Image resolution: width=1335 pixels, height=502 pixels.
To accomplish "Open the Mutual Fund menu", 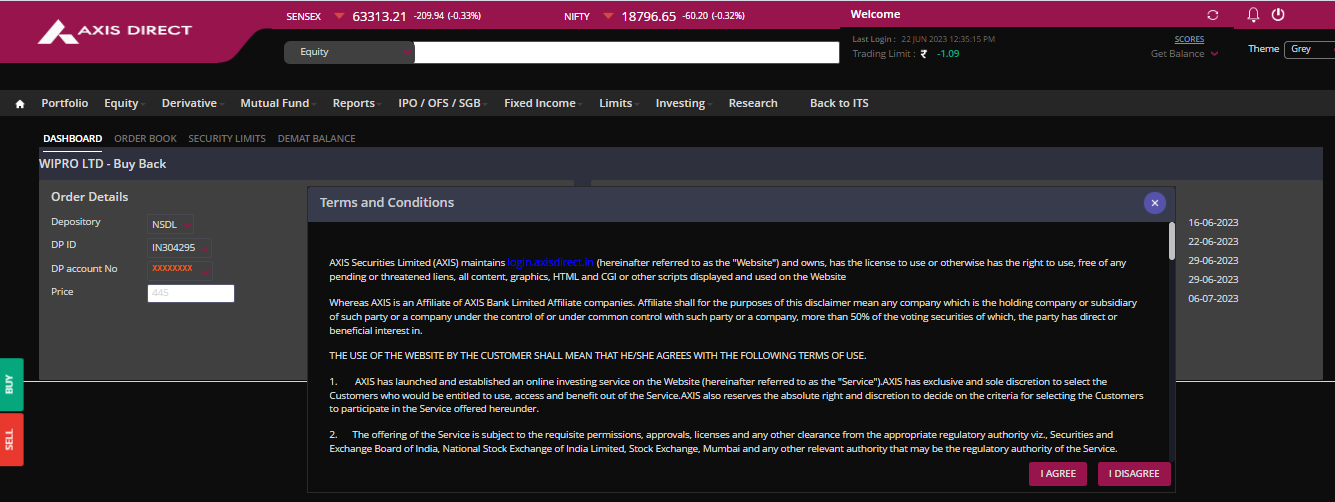I will point(276,103).
